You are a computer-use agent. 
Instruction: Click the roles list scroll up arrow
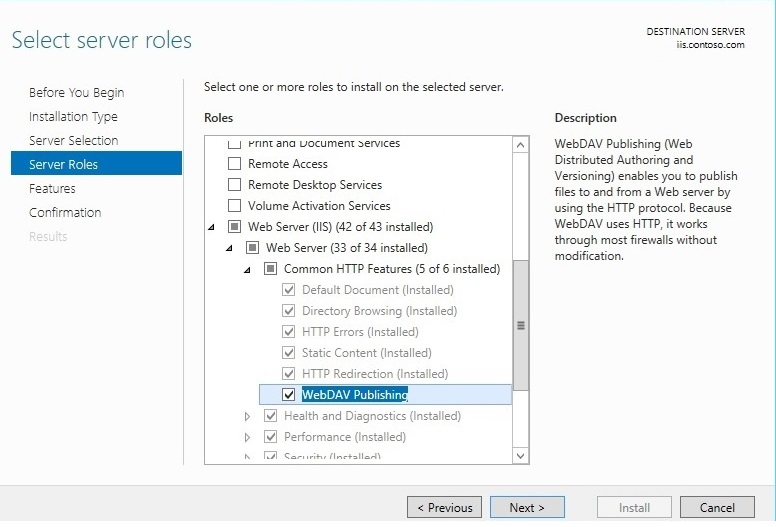point(521,145)
